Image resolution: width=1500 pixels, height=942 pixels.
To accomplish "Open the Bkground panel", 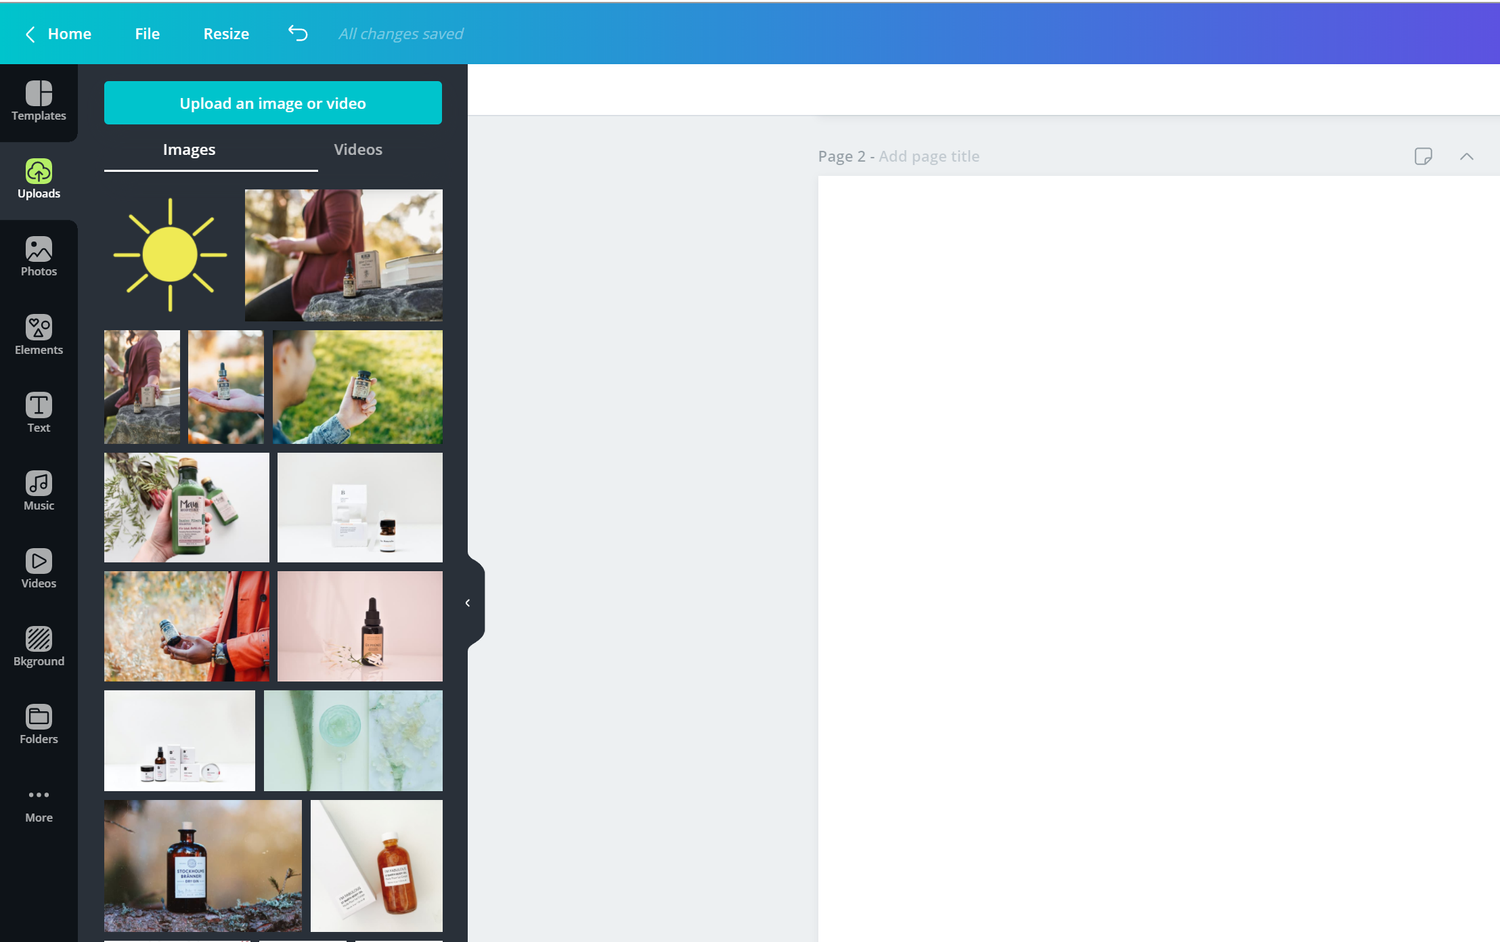I will click(38, 646).
